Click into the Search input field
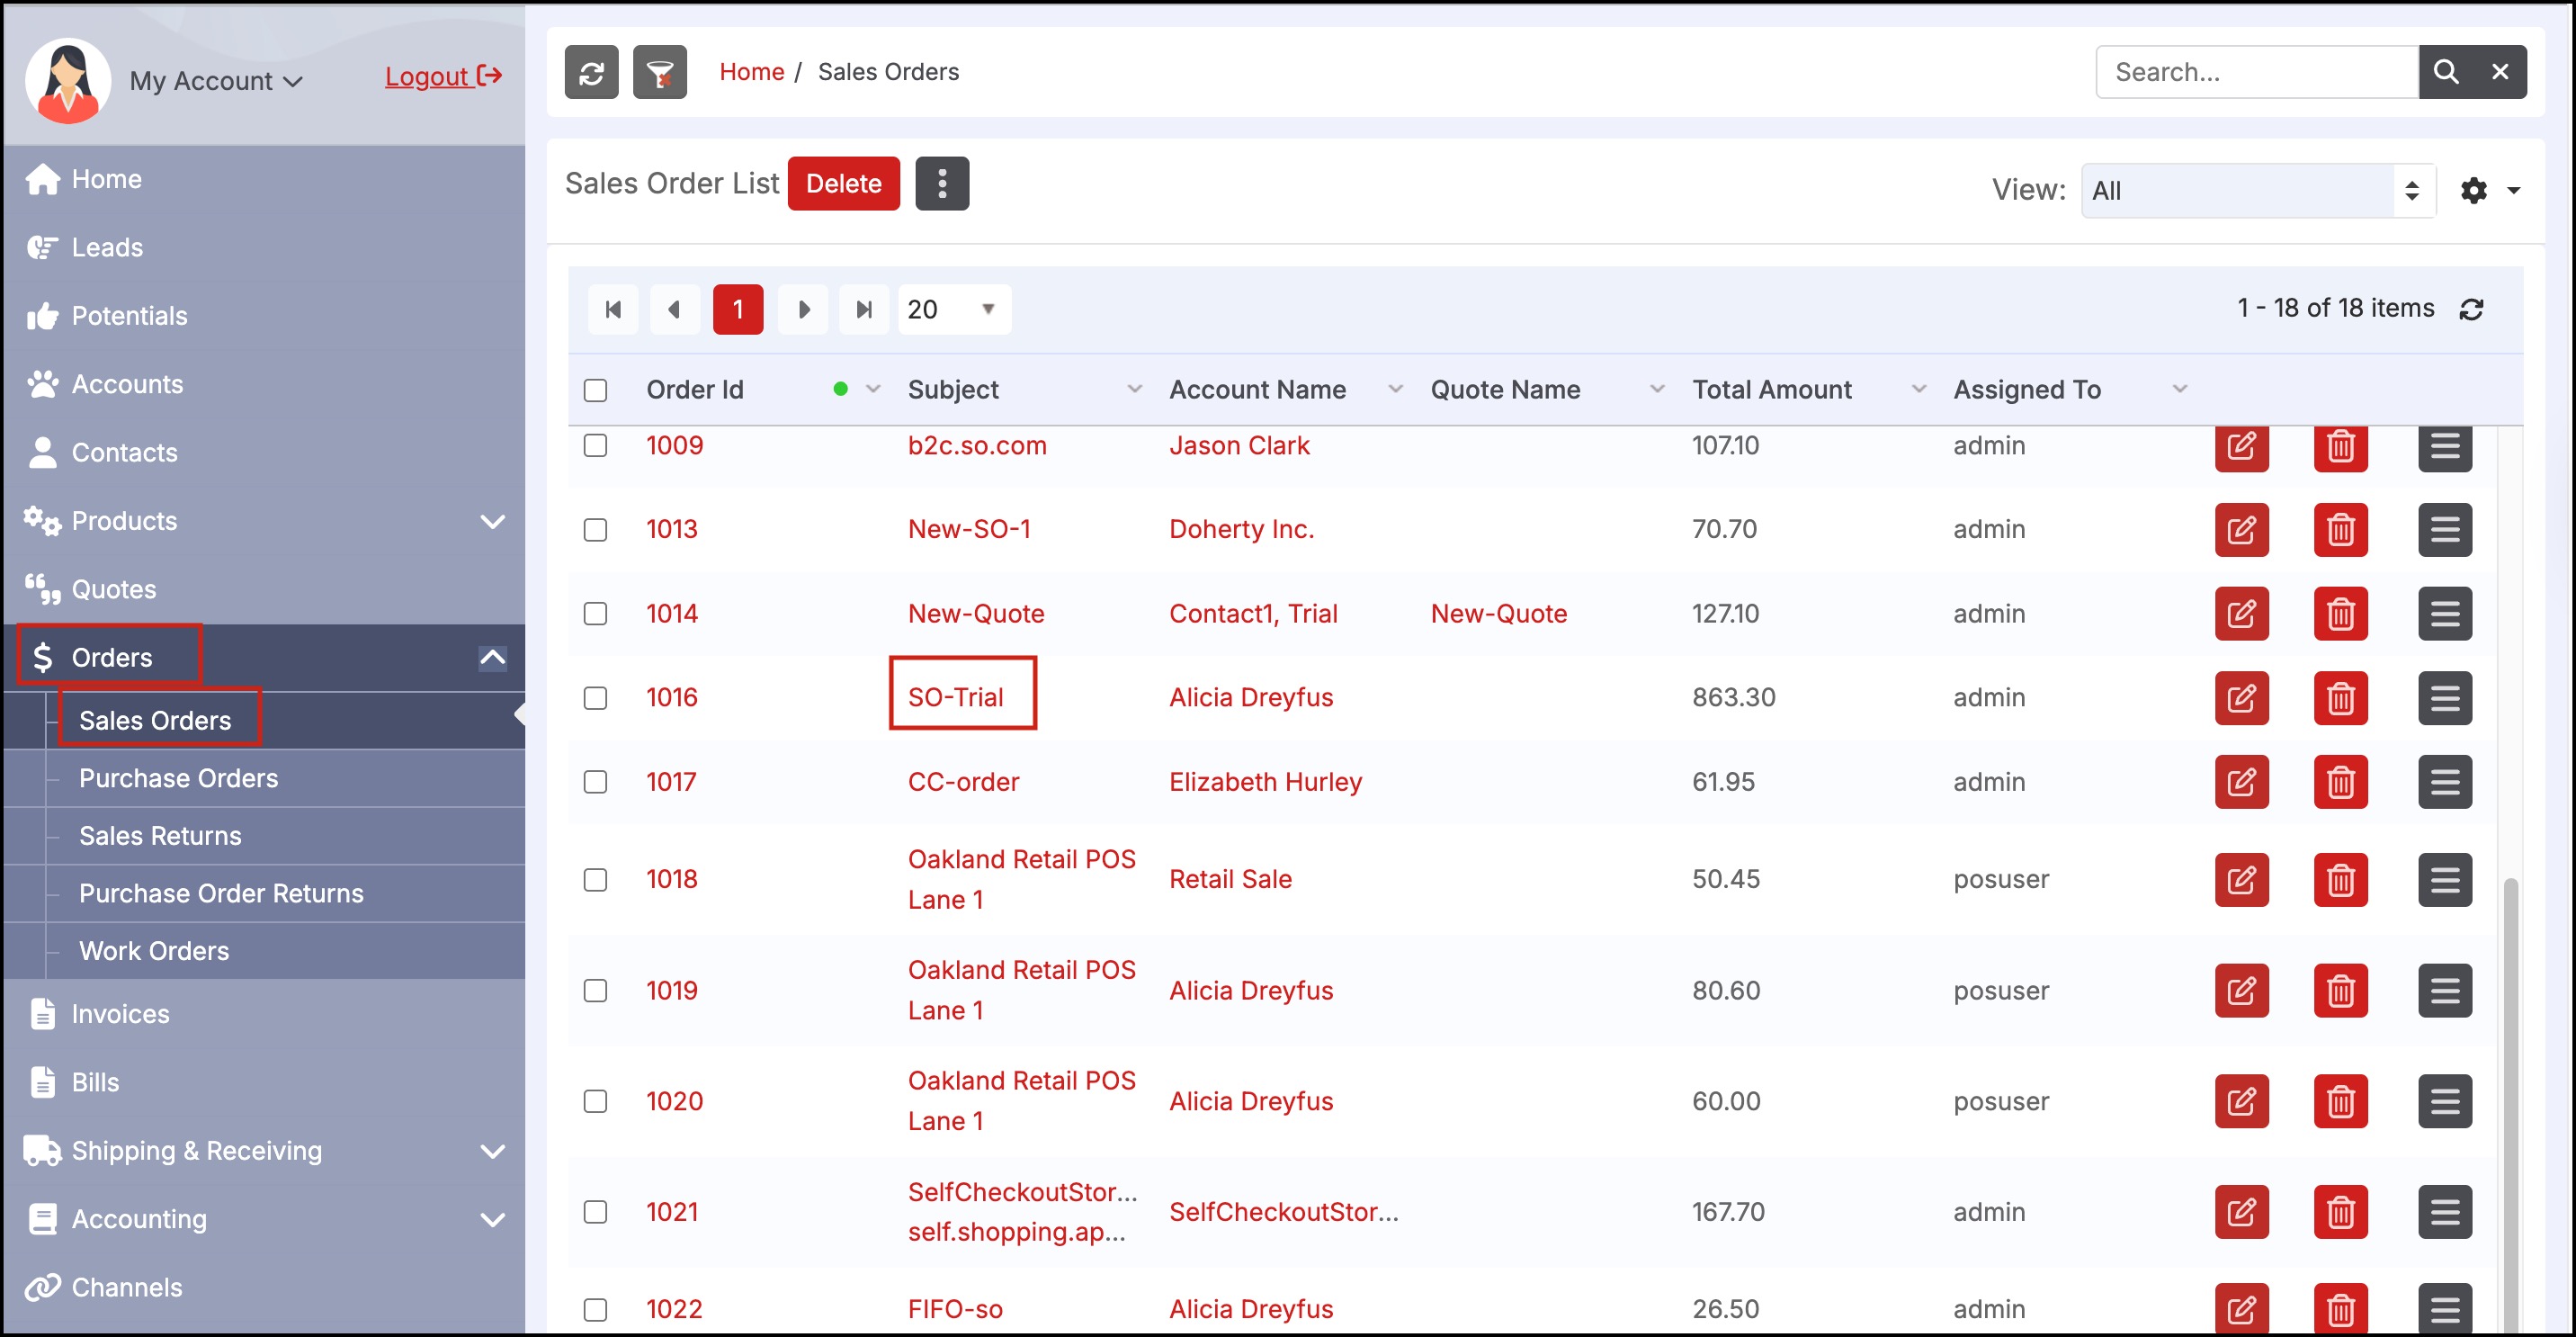Viewport: 2576px width, 1337px height. click(2257, 72)
